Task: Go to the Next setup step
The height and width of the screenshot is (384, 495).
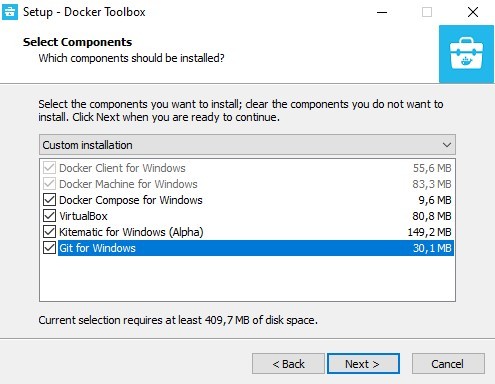Action: [363, 364]
